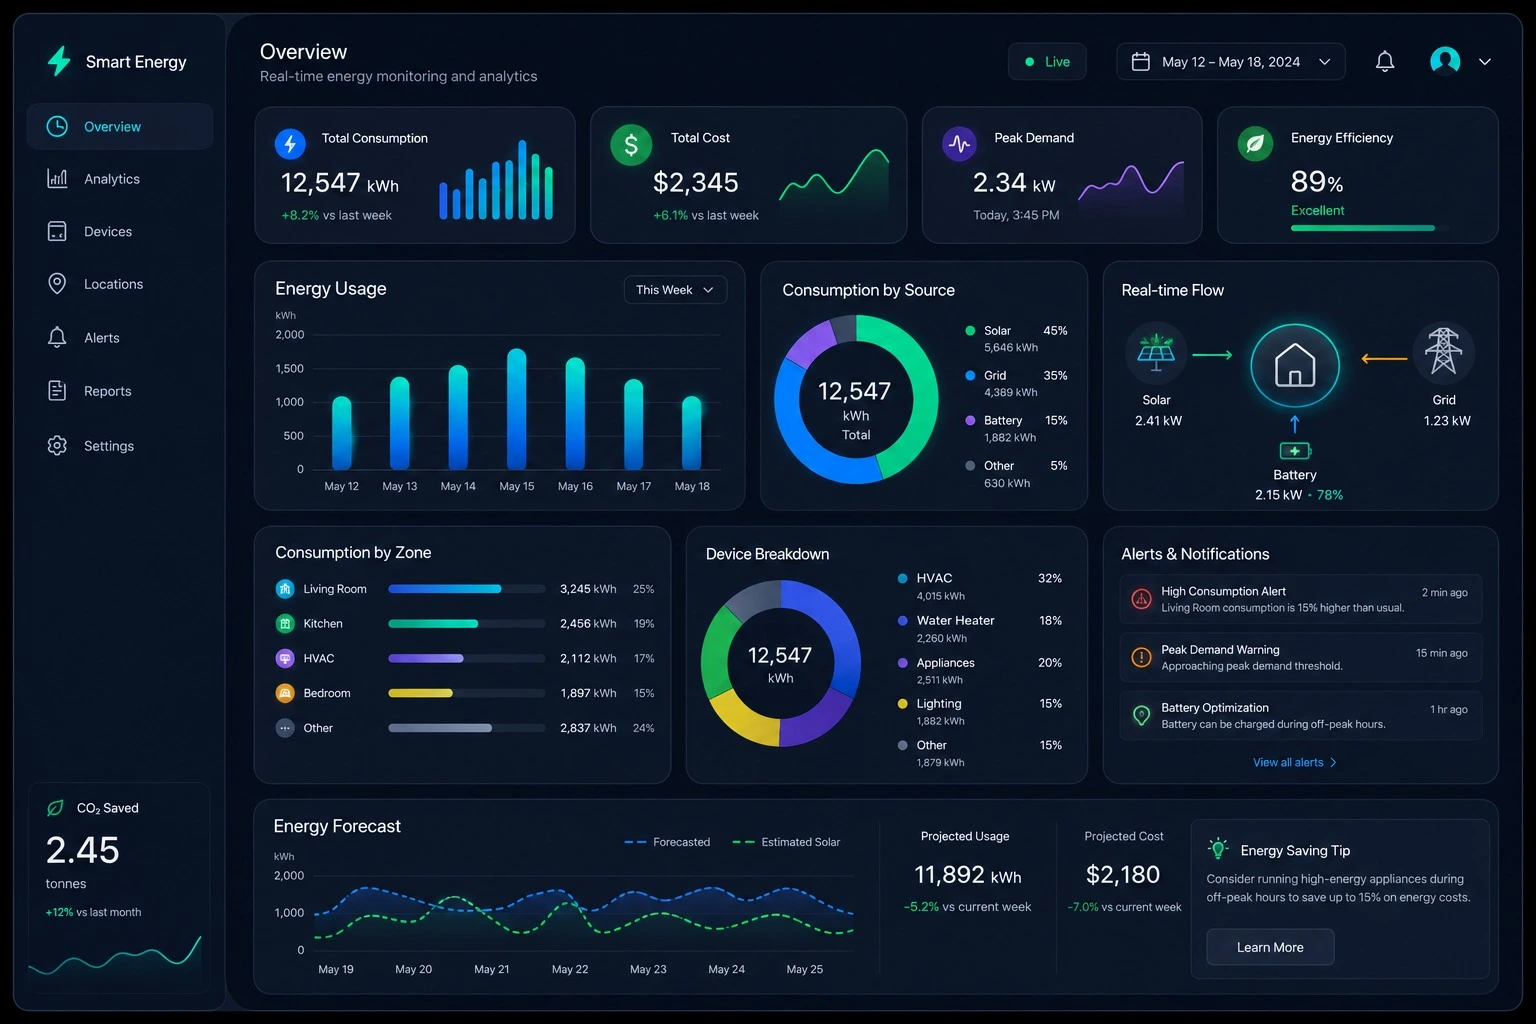1536x1024 pixels.
Task: Click the Living Room zone icon
Action: point(285,589)
